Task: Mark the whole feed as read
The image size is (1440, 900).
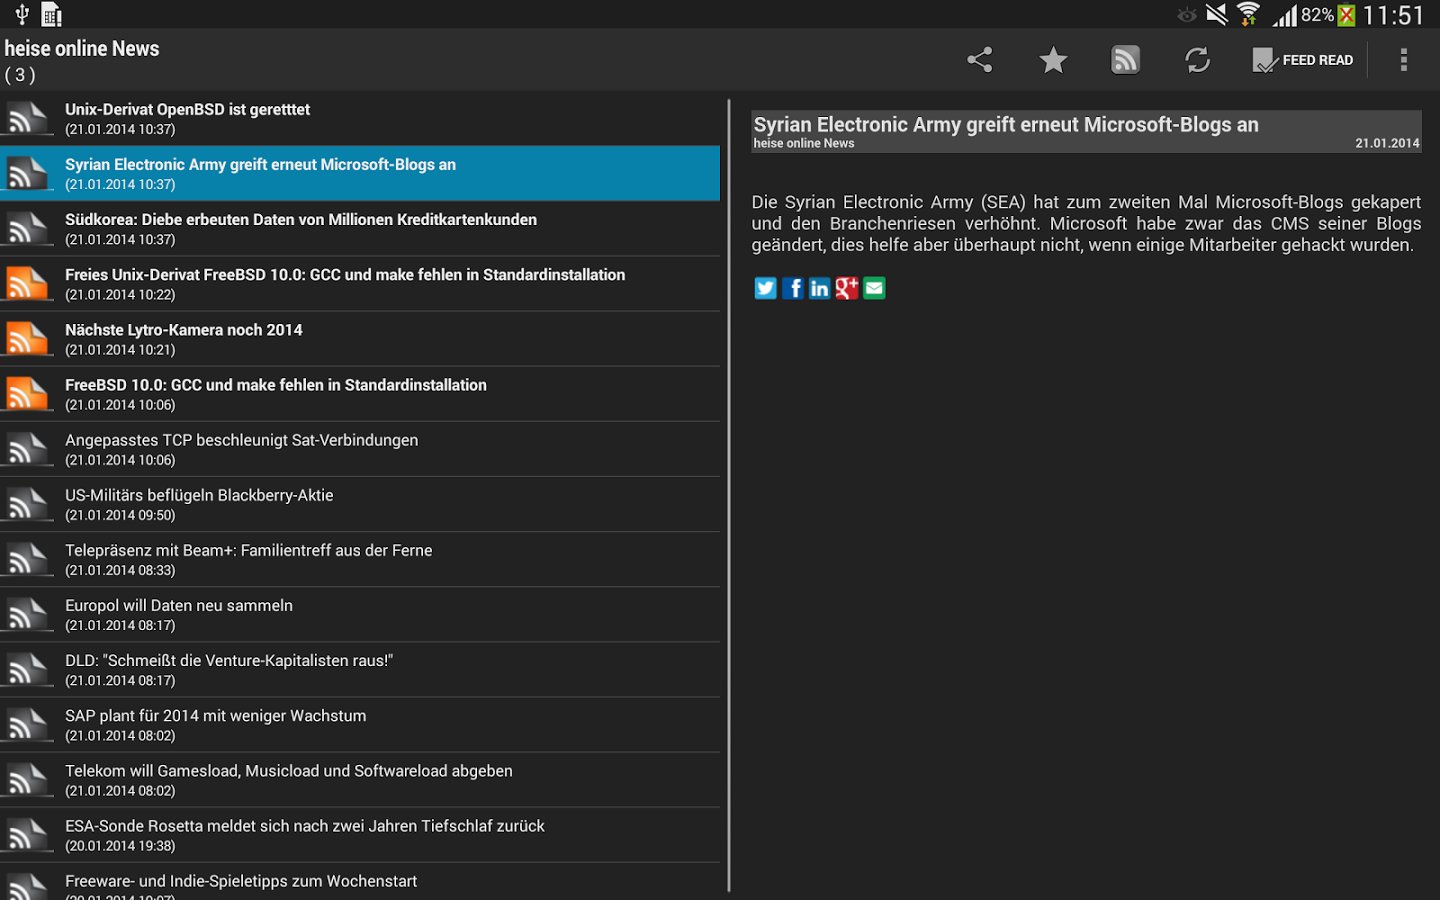Action: click(1303, 60)
